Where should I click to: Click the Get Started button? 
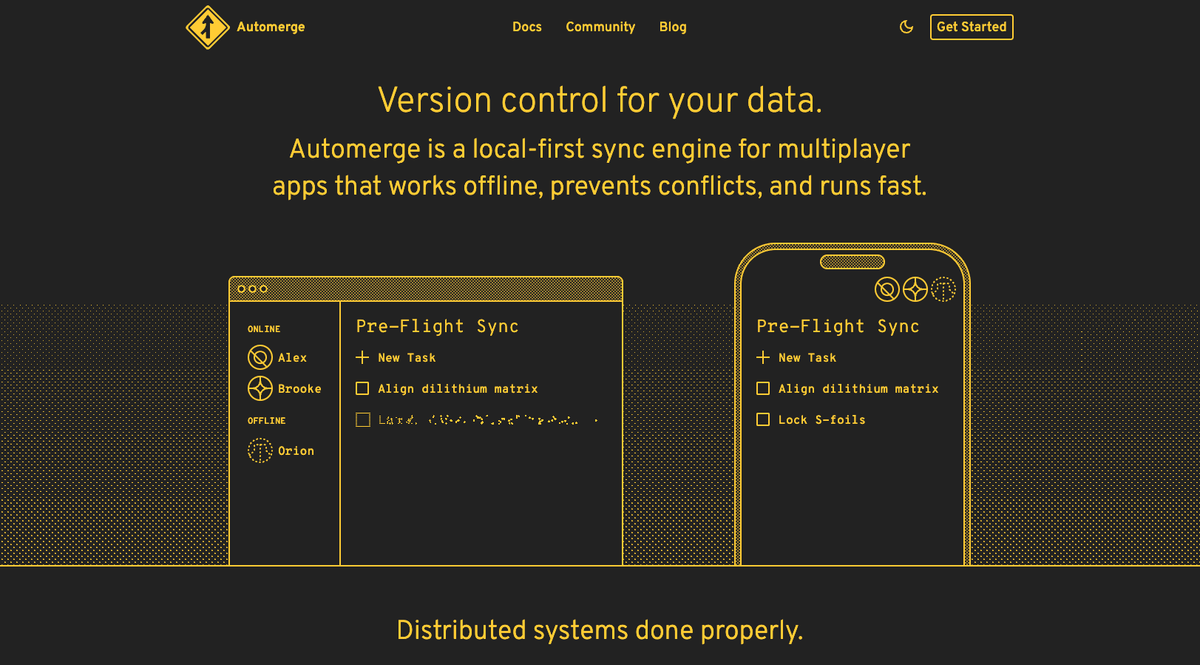tap(971, 27)
